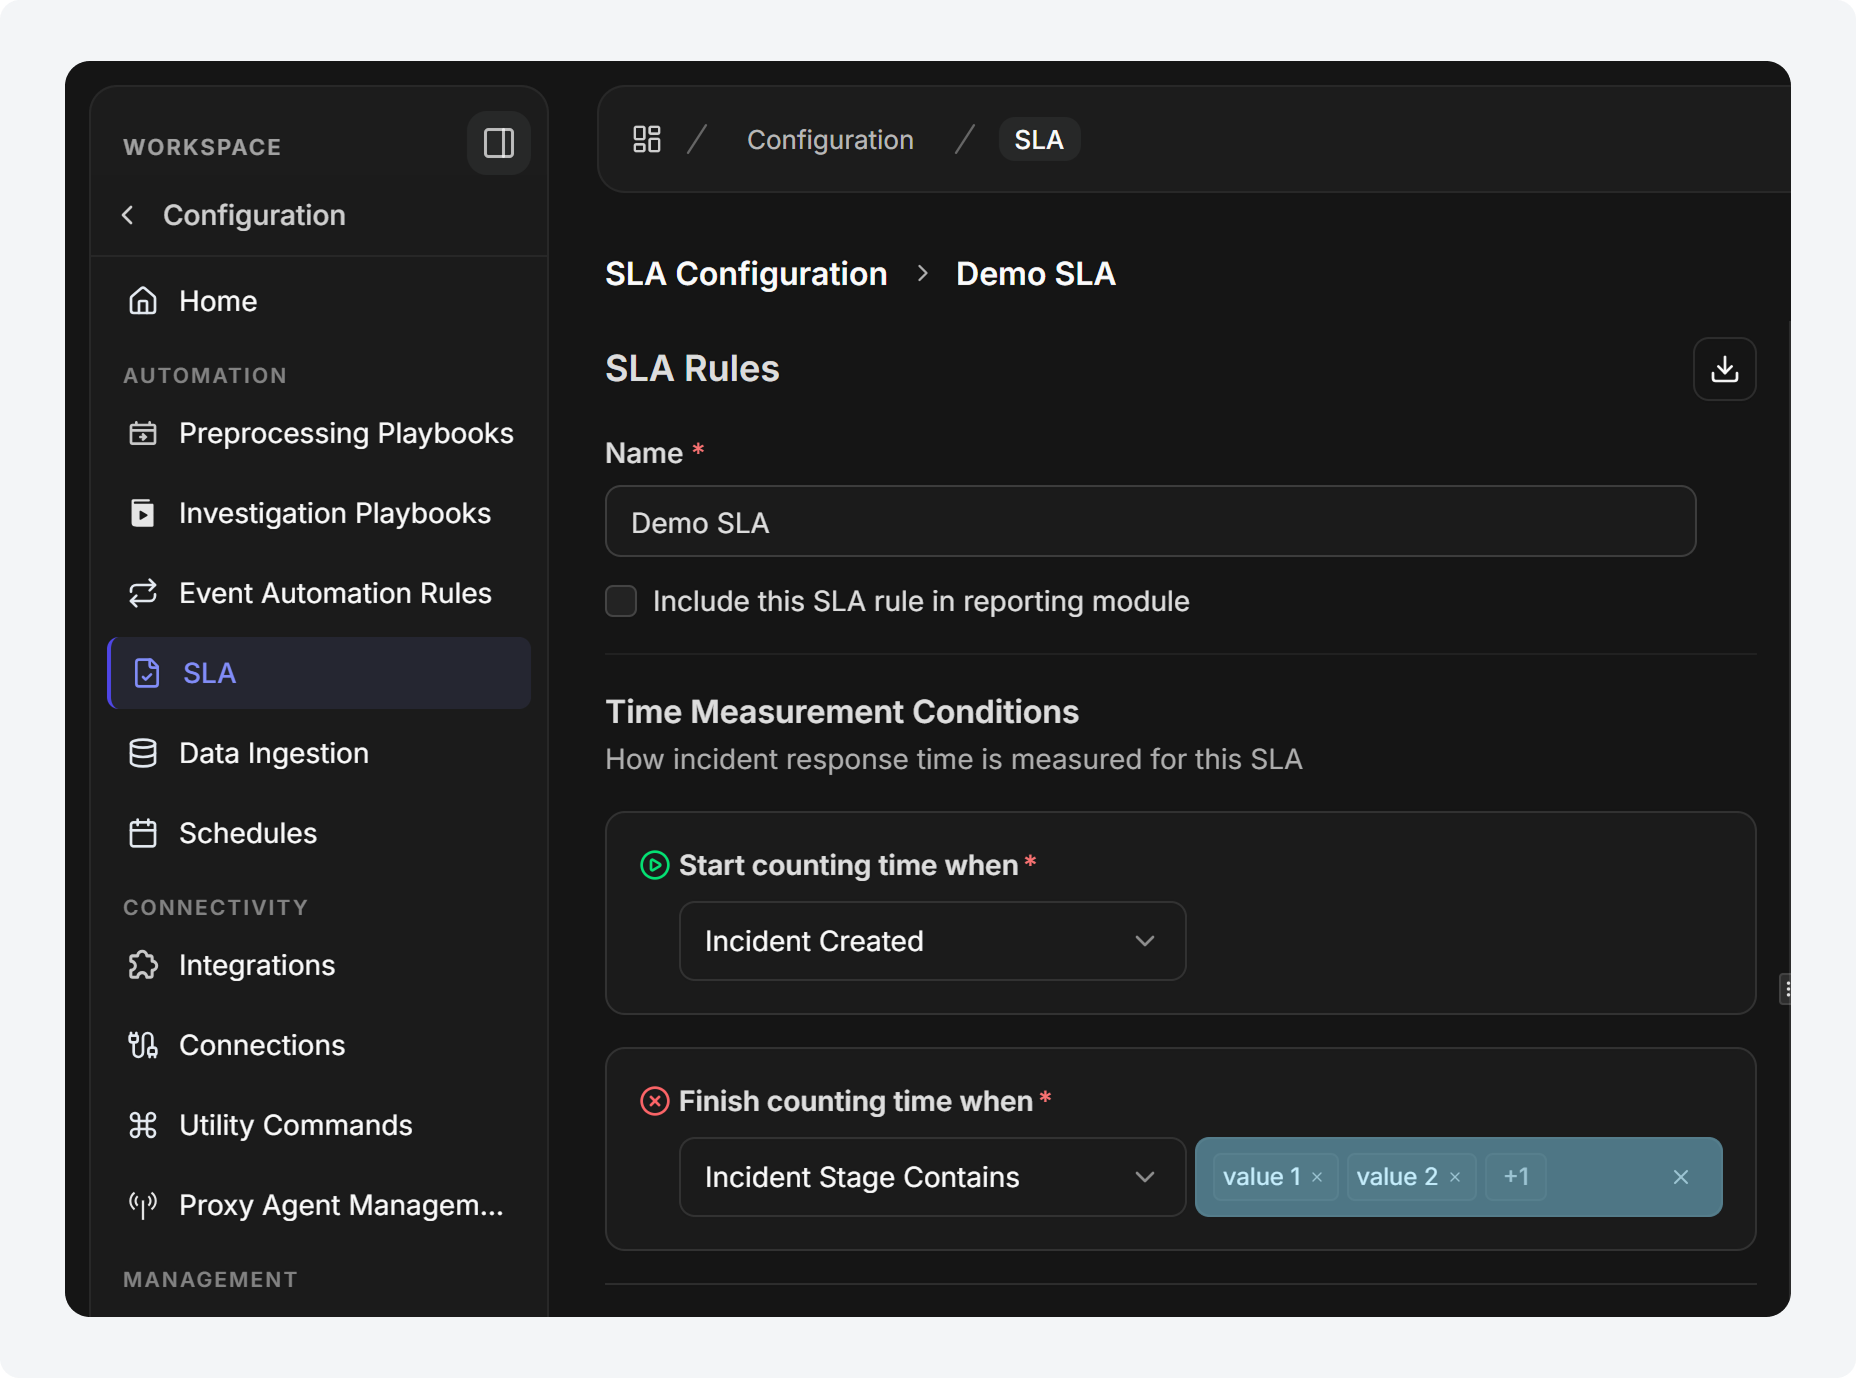Open the Incident Stage Contains dropdown
This screenshot has height=1378, width=1856.
[932, 1177]
